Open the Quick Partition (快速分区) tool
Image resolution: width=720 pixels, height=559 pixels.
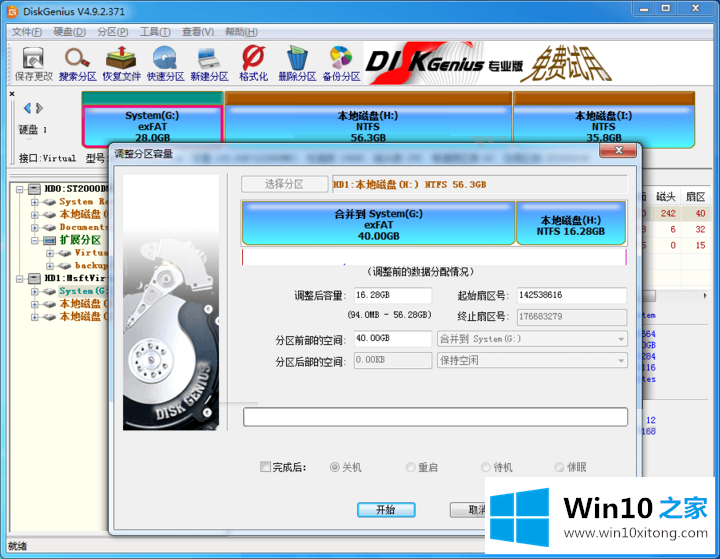165,63
